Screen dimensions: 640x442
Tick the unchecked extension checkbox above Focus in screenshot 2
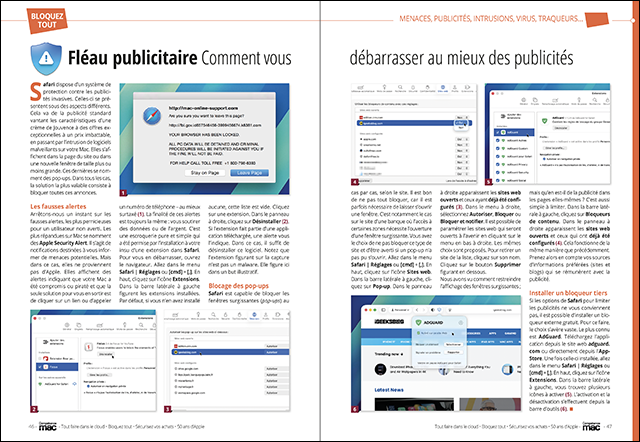pyautogui.click(x=40, y=358)
